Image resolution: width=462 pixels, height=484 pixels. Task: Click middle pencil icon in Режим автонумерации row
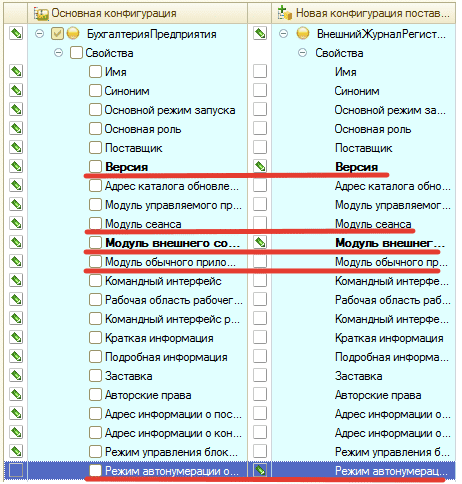click(260, 471)
